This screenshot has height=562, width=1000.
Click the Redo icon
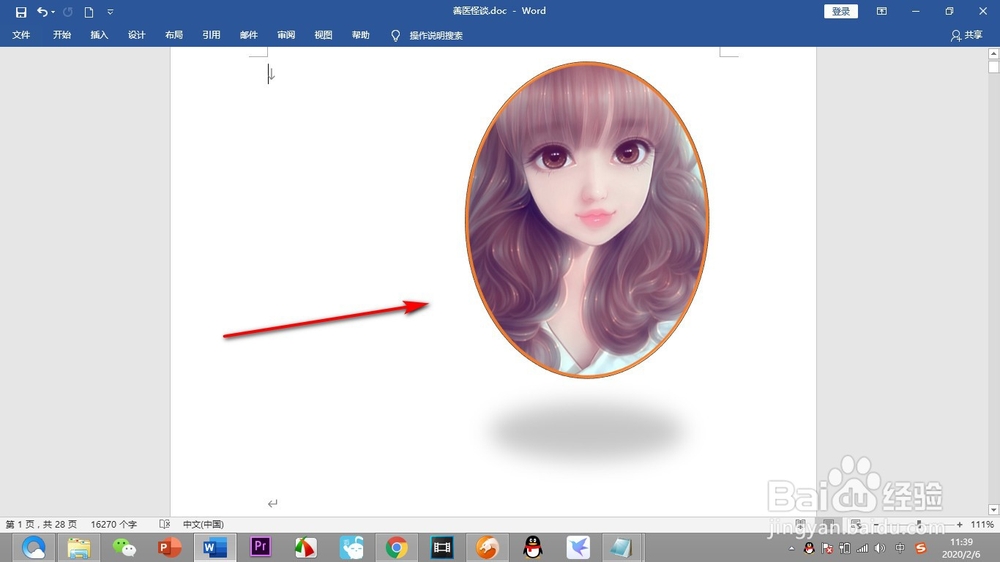pyautogui.click(x=68, y=11)
